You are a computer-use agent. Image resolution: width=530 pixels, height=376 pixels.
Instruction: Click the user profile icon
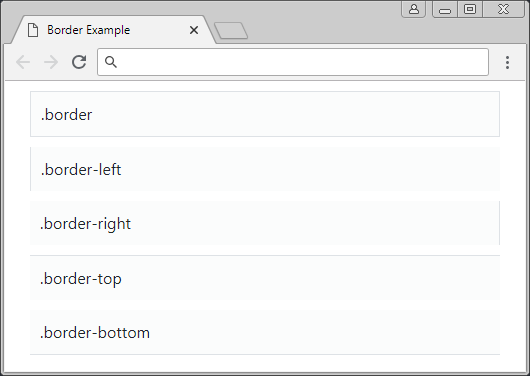[x=414, y=9]
